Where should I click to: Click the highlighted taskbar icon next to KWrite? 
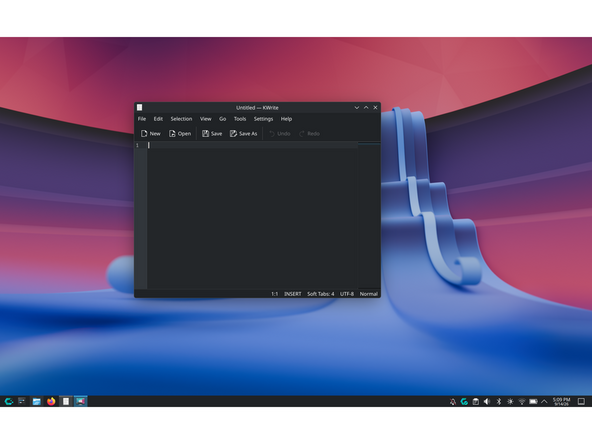point(80,401)
